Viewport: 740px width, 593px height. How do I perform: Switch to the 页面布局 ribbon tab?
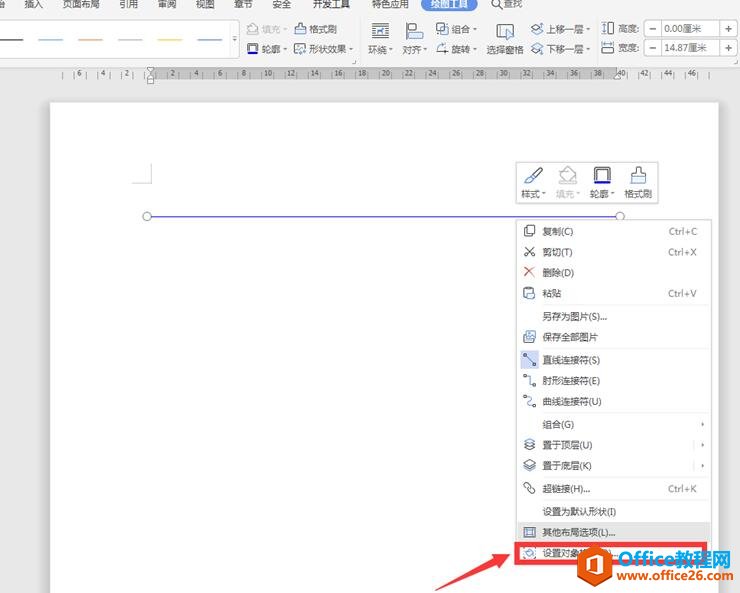[81, 5]
